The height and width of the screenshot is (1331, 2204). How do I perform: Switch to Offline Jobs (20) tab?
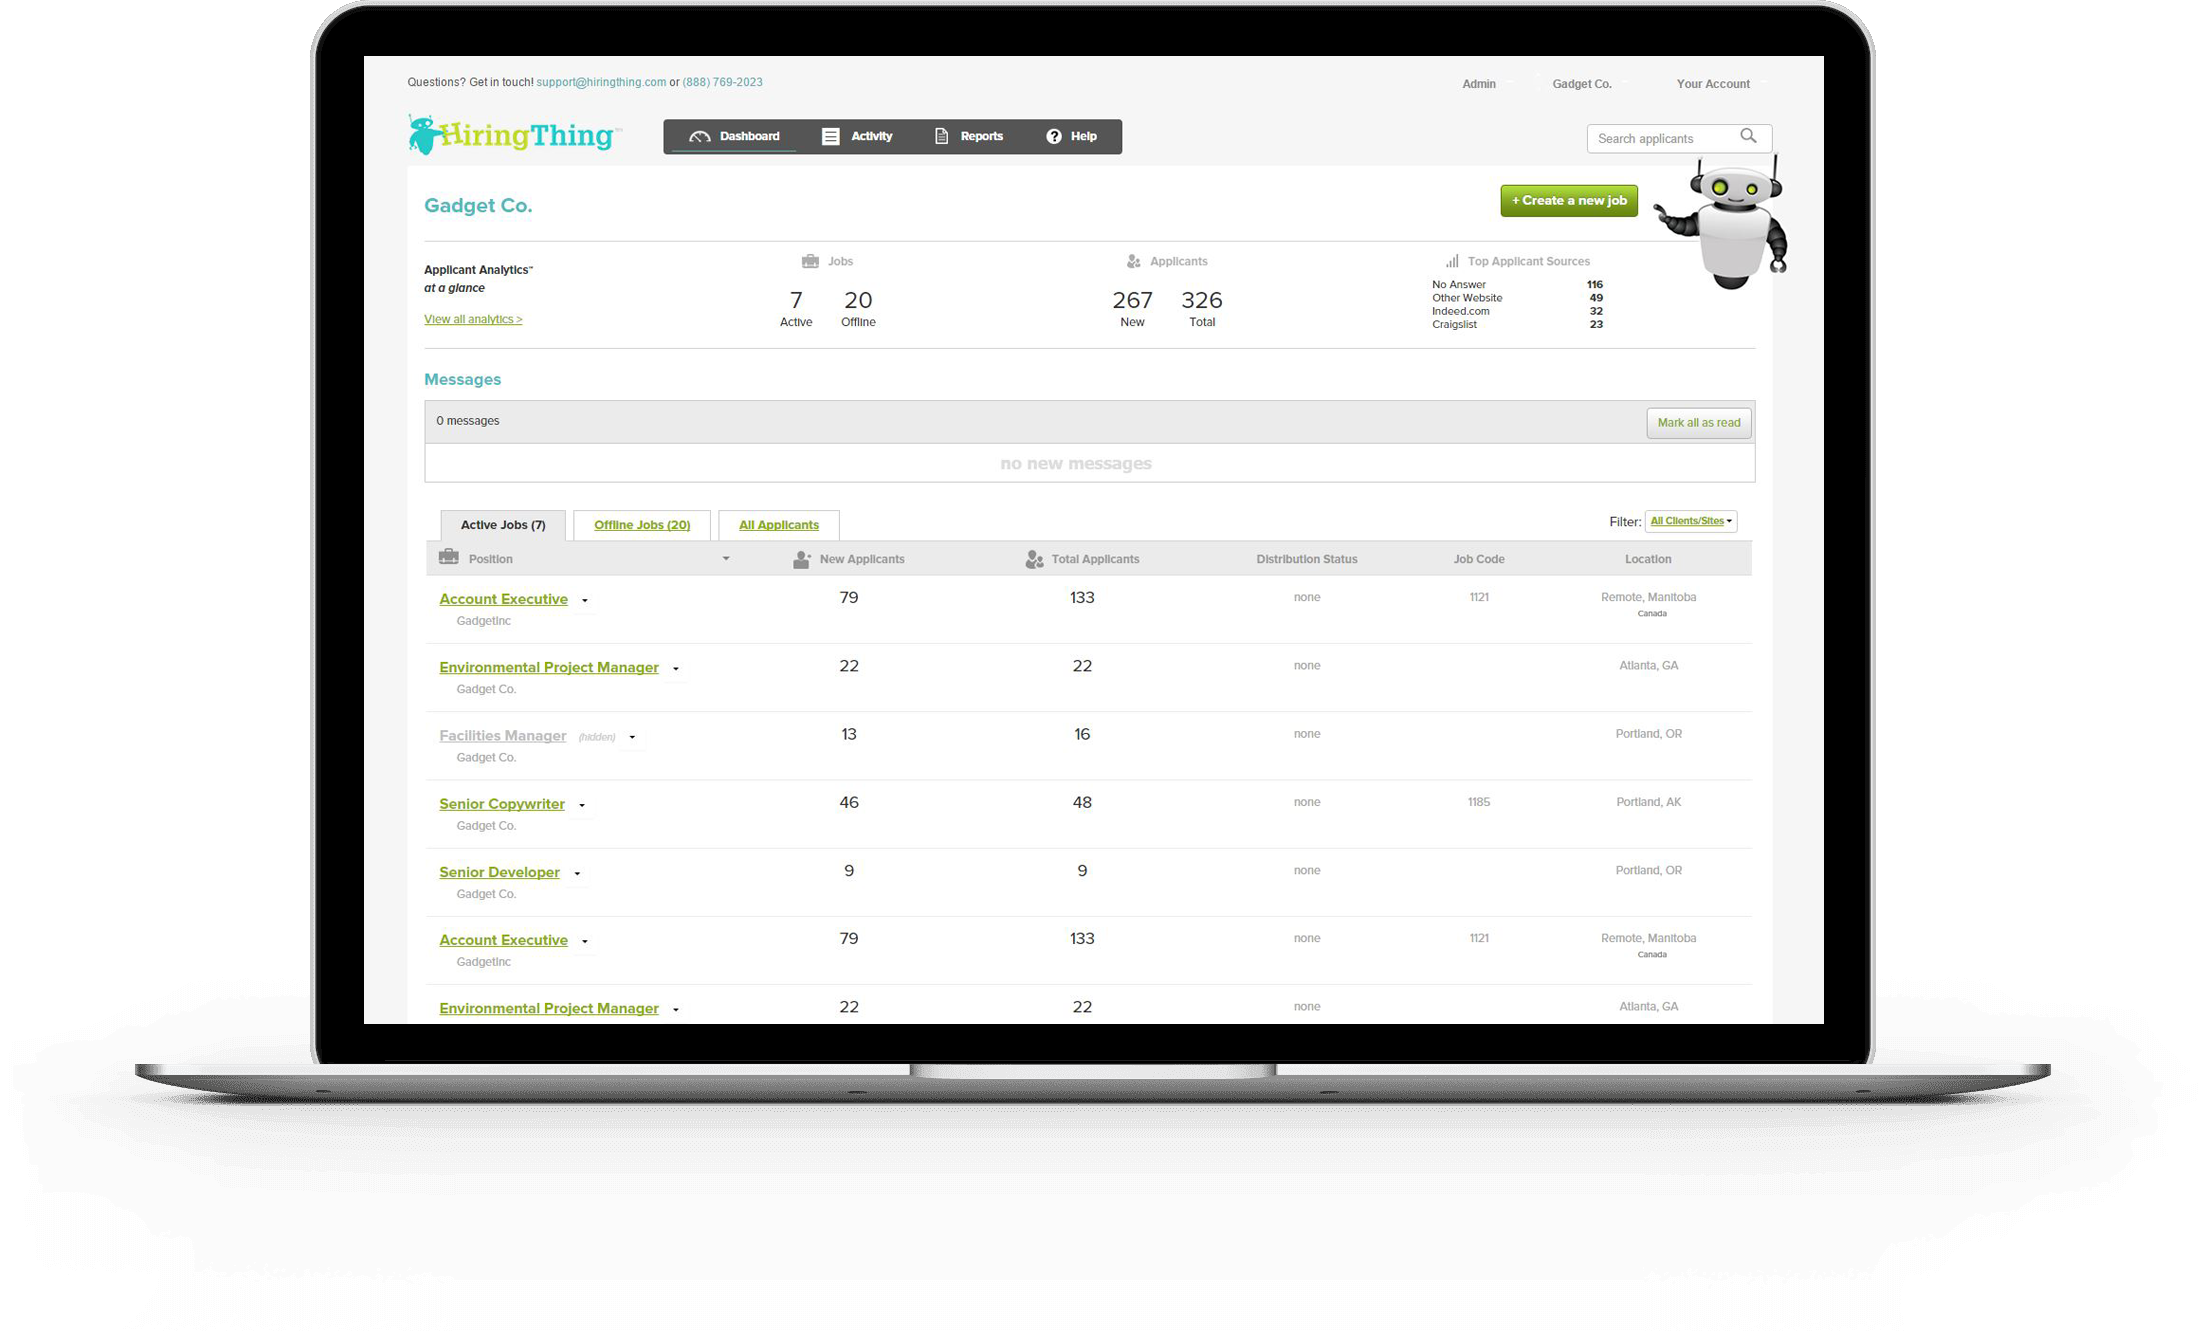tap(642, 525)
